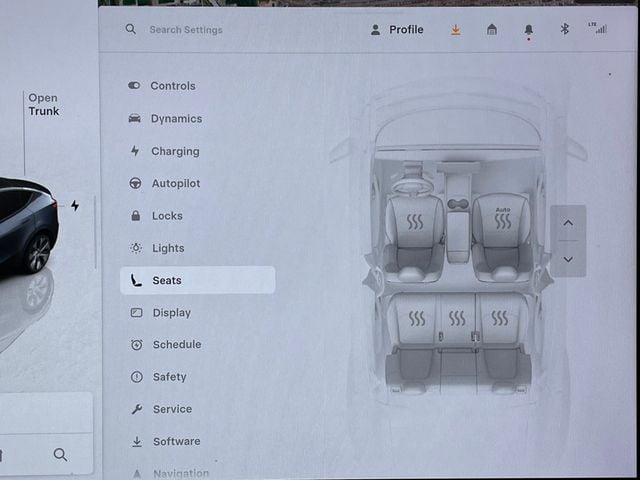Image resolution: width=640 pixels, height=480 pixels.
Task: Open the notifications bell icon
Action: pos(528,30)
